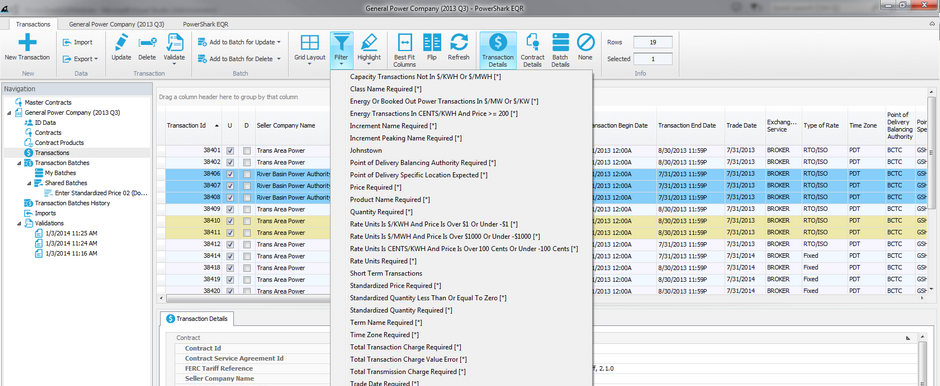Click the Delete transaction icon
Viewport: 940px width, 386px height.
click(x=147, y=43)
